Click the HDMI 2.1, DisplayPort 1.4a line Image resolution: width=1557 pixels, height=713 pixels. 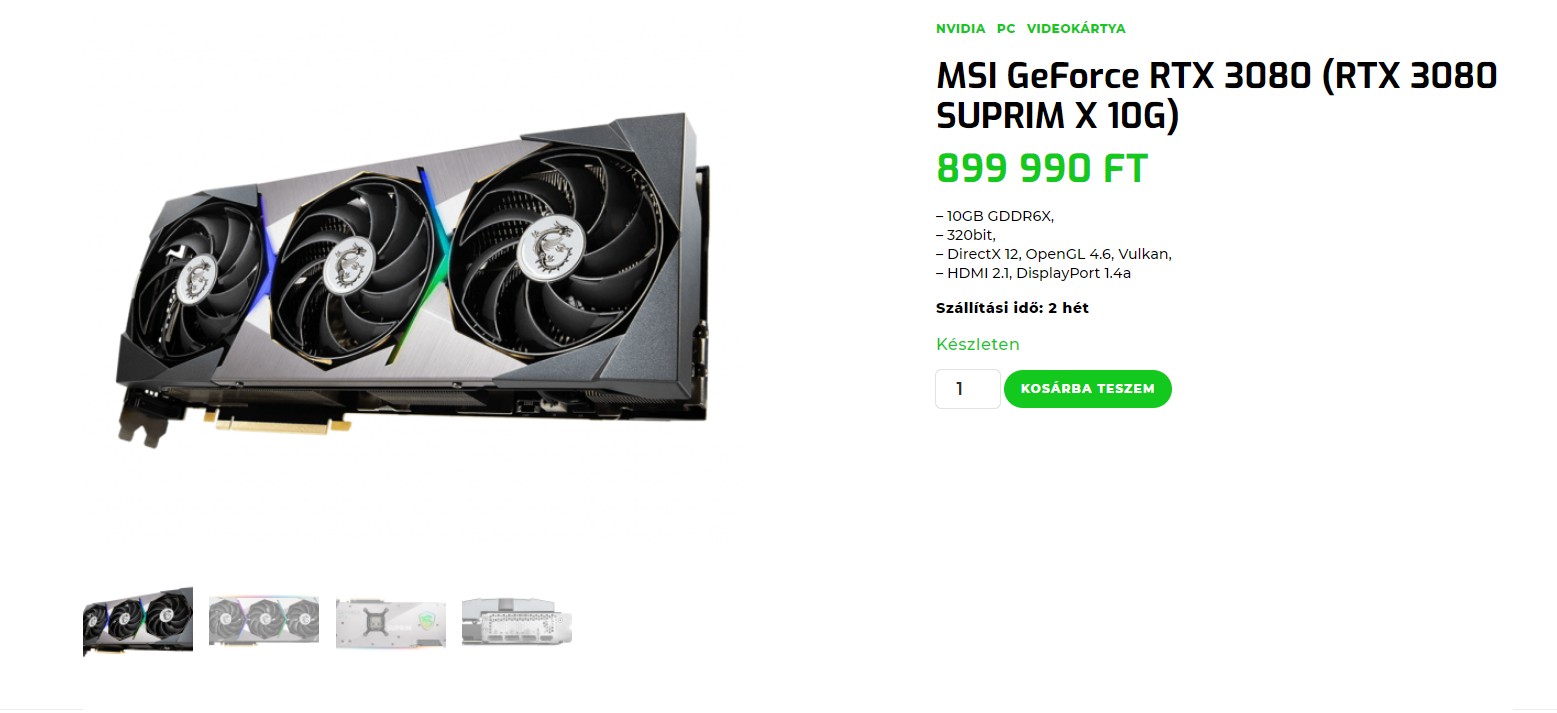pos(1034,273)
